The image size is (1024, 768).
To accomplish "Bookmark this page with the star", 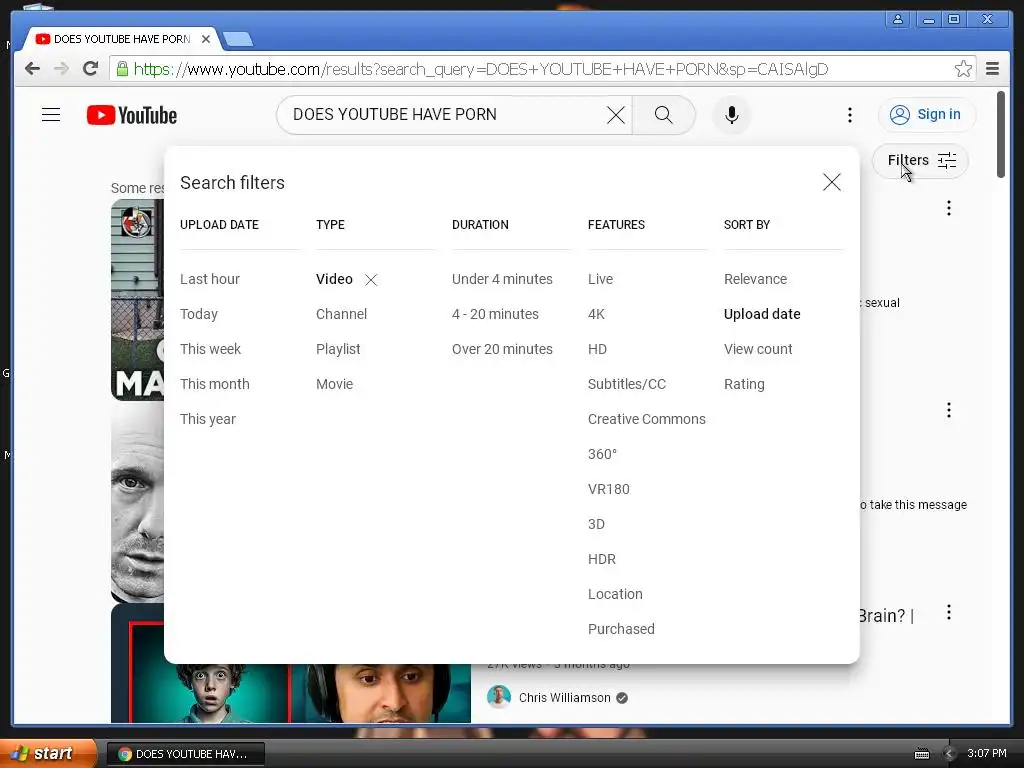I will click(x=963, y=69).
